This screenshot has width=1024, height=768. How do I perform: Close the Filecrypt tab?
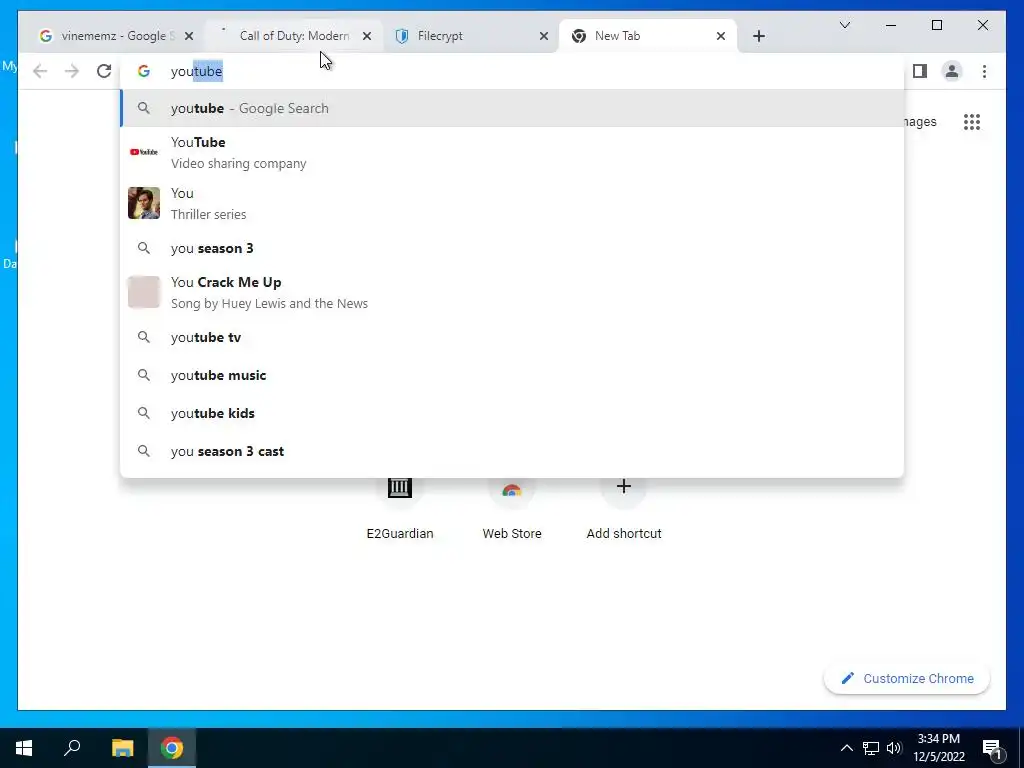coord(543,36)
